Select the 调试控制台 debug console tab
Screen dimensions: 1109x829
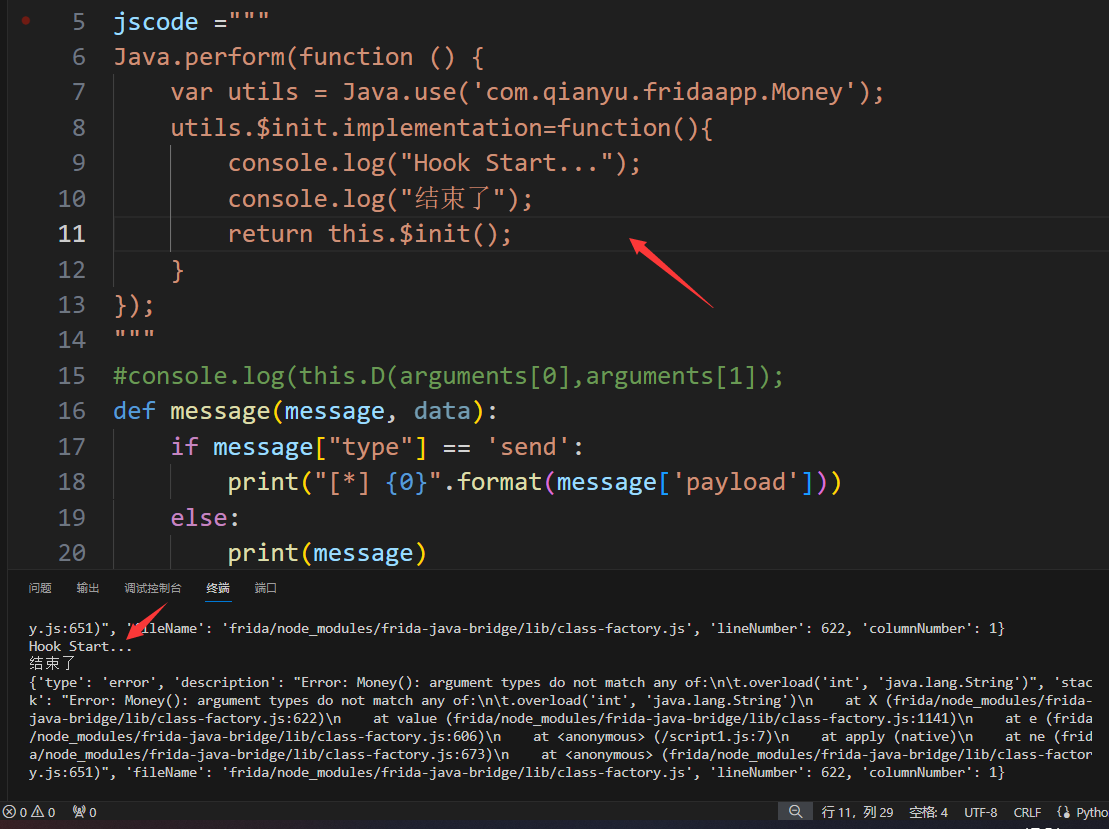(x=153, y=588)
